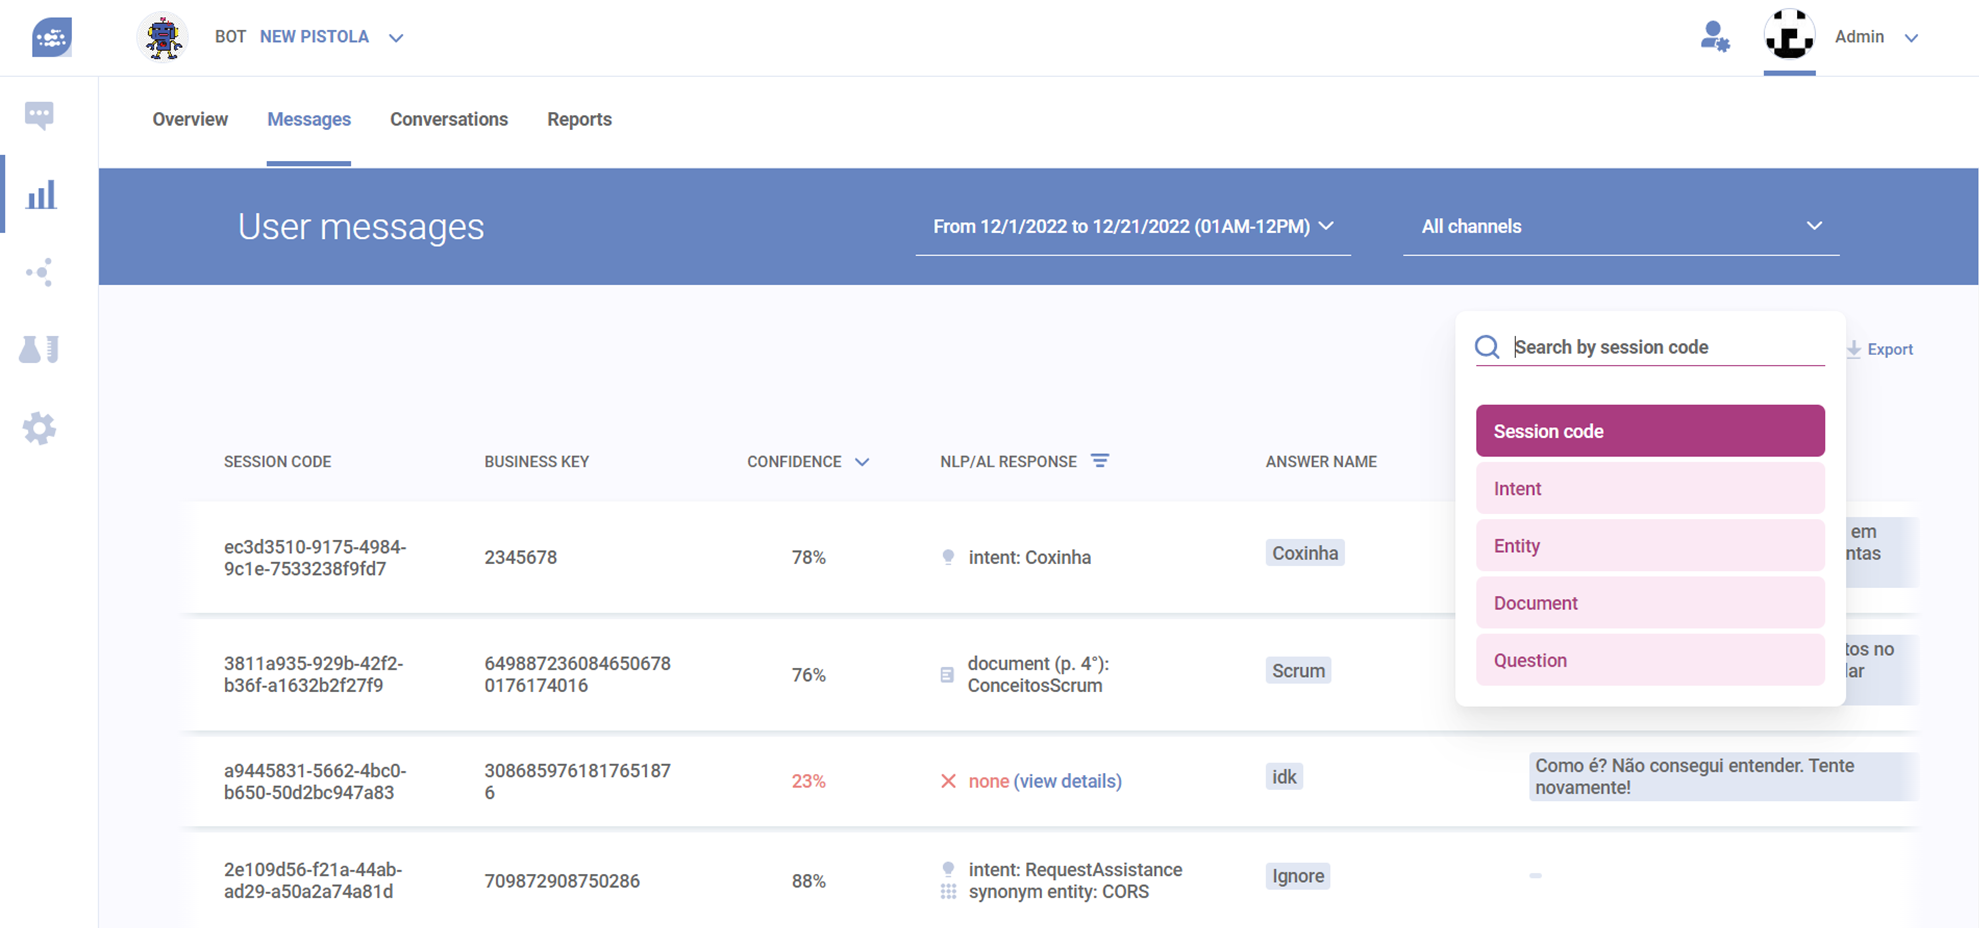Click the view details link
This screenshot has height=928, width=1979.
[x=1067, y=781]
